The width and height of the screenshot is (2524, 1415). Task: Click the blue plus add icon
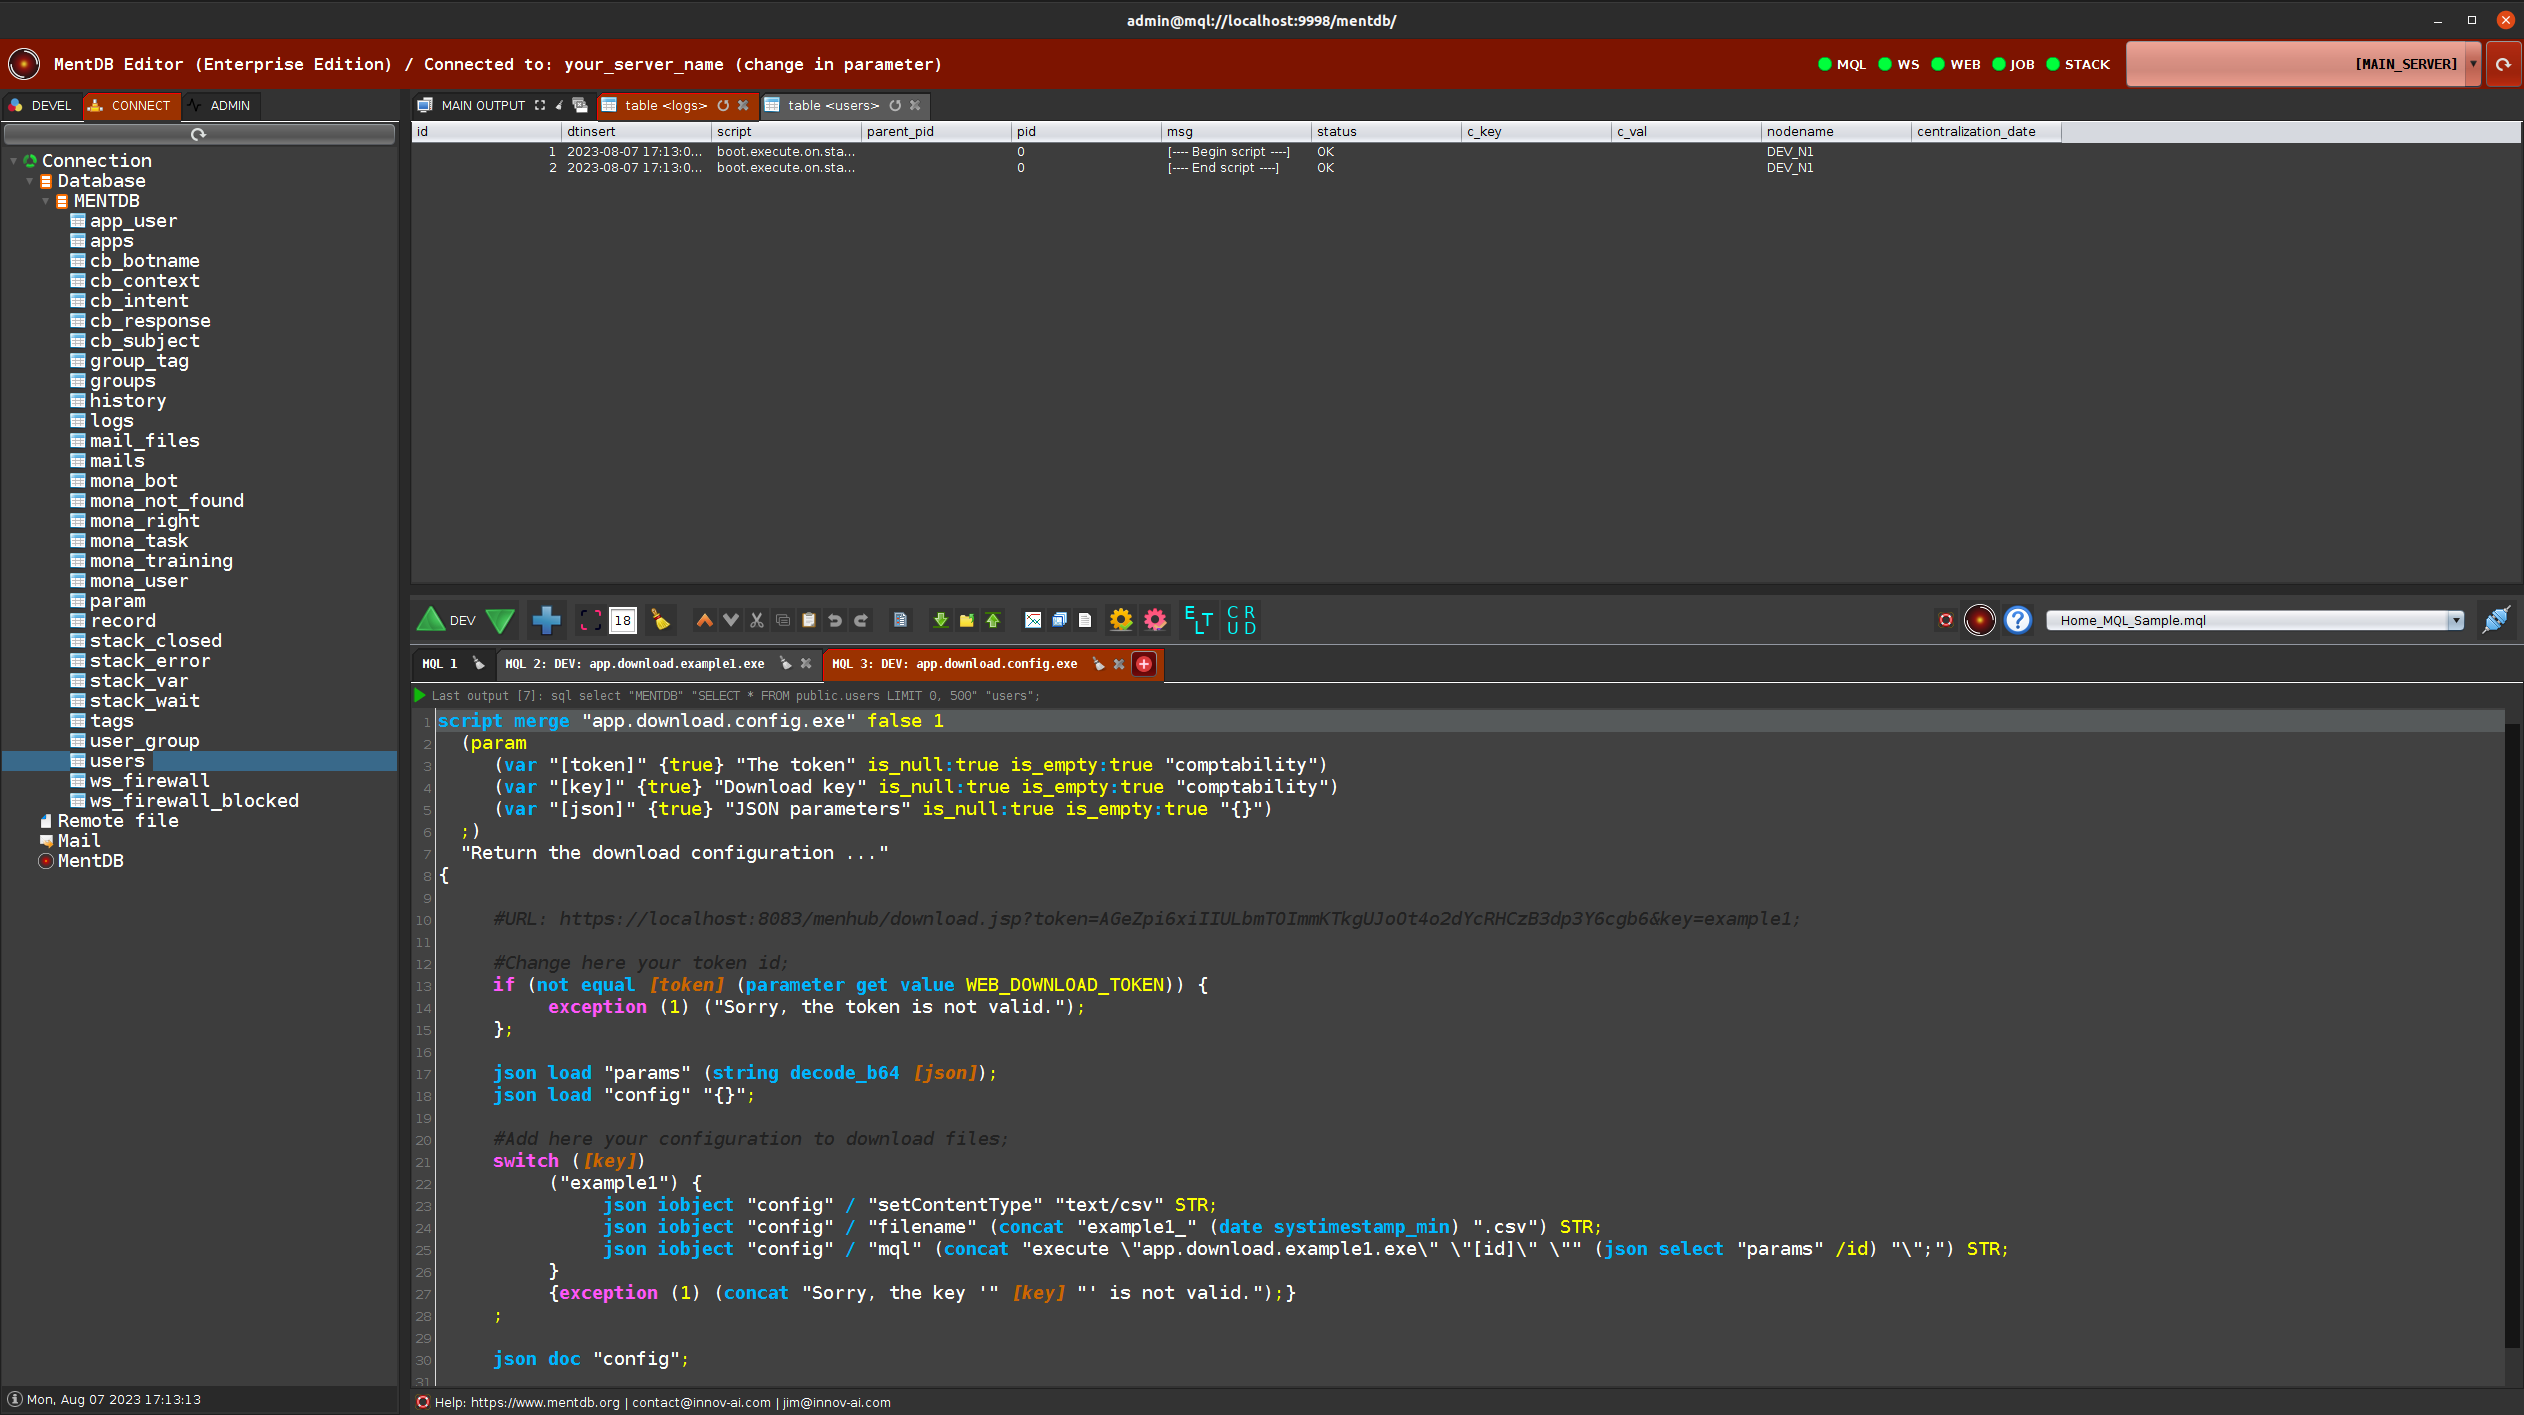546,620
